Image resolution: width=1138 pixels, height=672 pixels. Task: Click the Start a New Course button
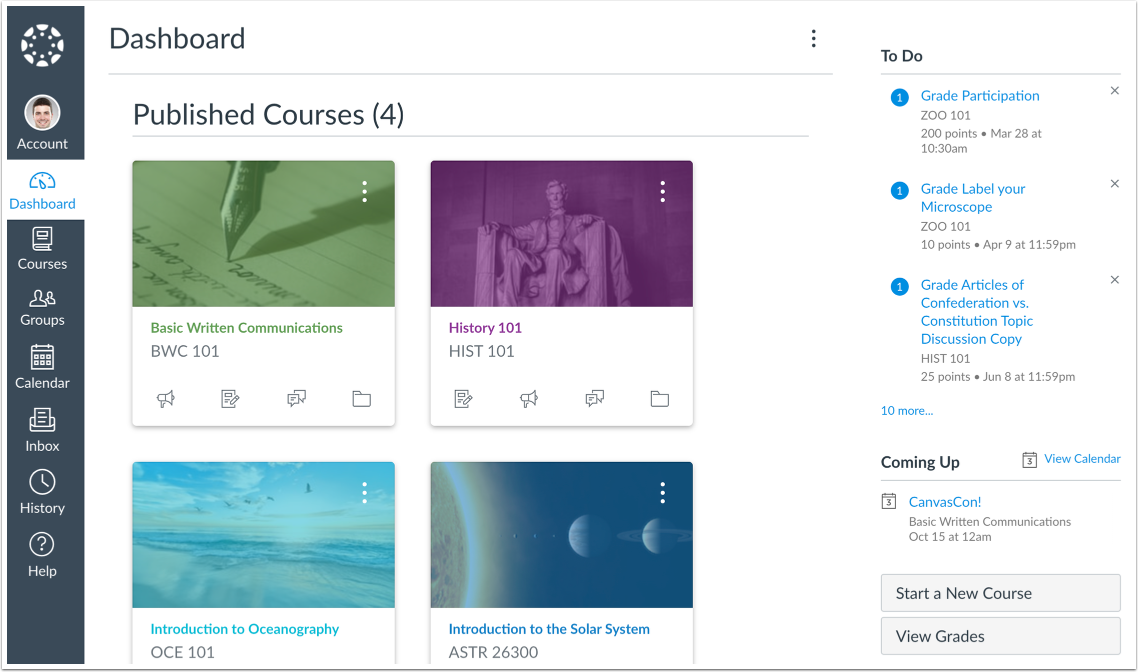(x=1000, y=593)
